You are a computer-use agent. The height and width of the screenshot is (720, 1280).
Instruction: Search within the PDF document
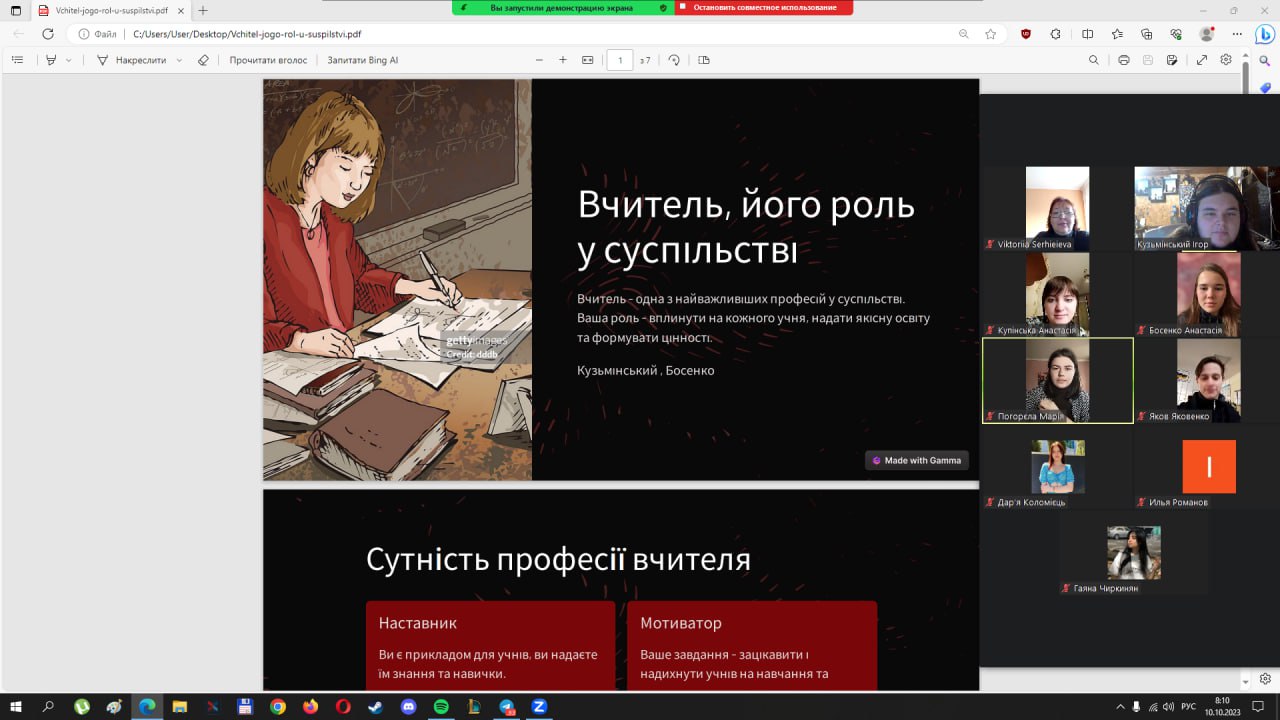click(1093, 60)
